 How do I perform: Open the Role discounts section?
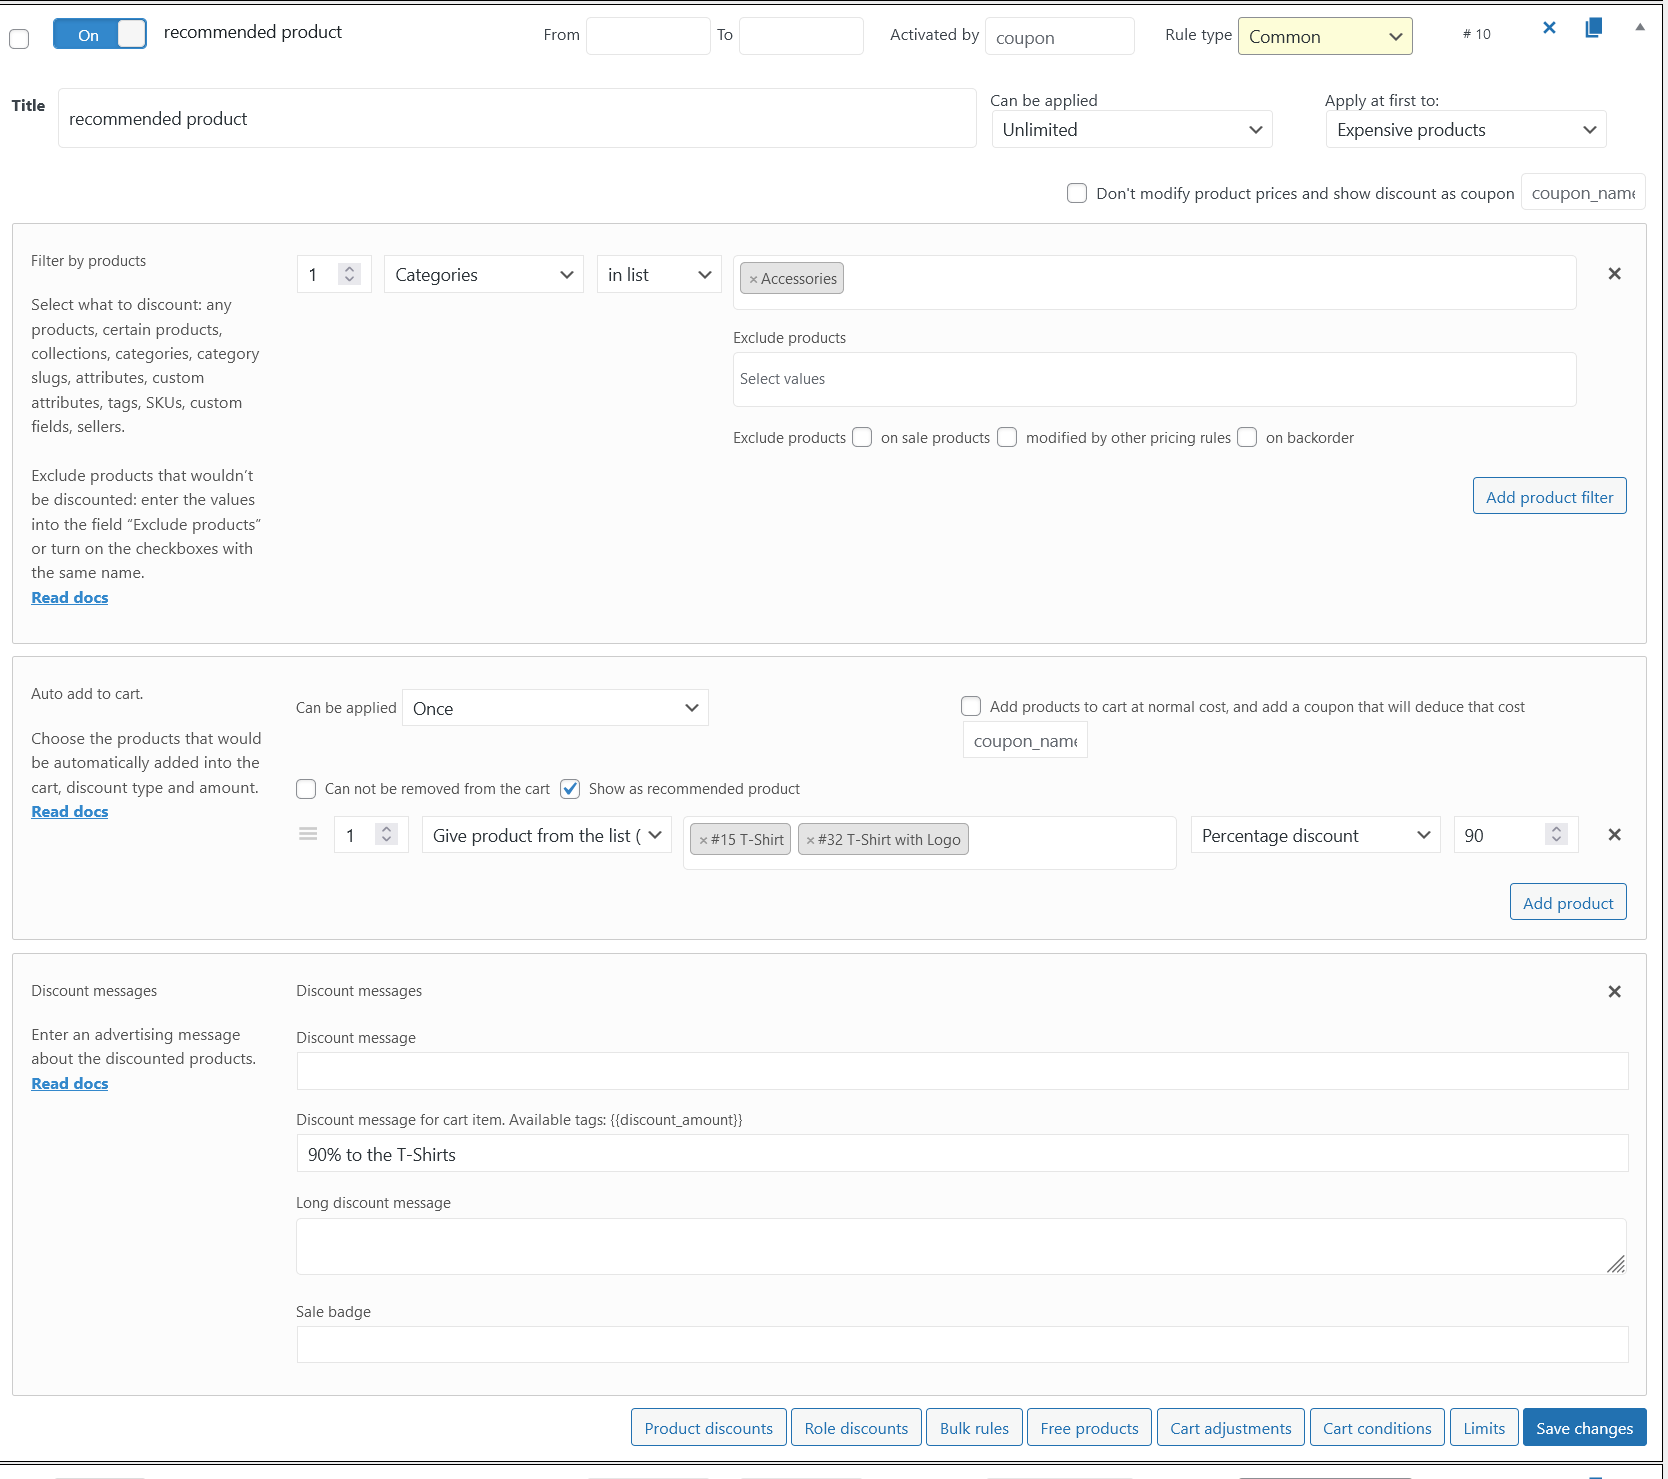tap(856, 1427)
